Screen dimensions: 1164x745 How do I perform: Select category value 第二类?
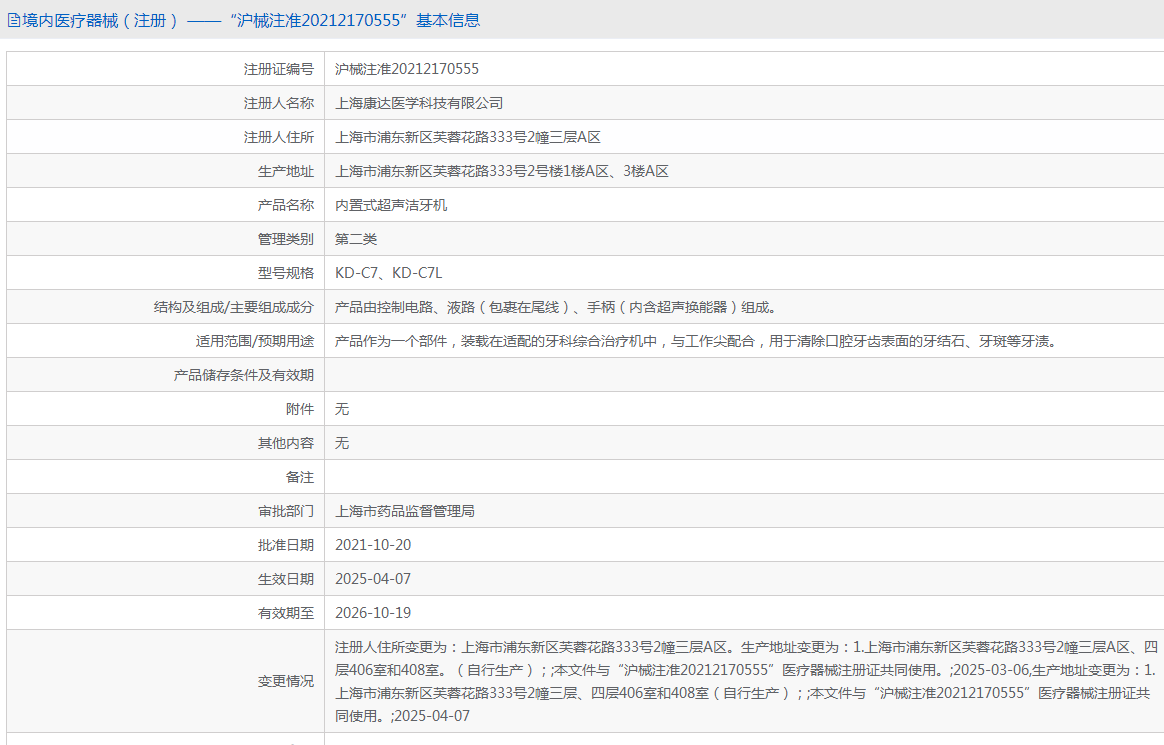pos(356,239)
